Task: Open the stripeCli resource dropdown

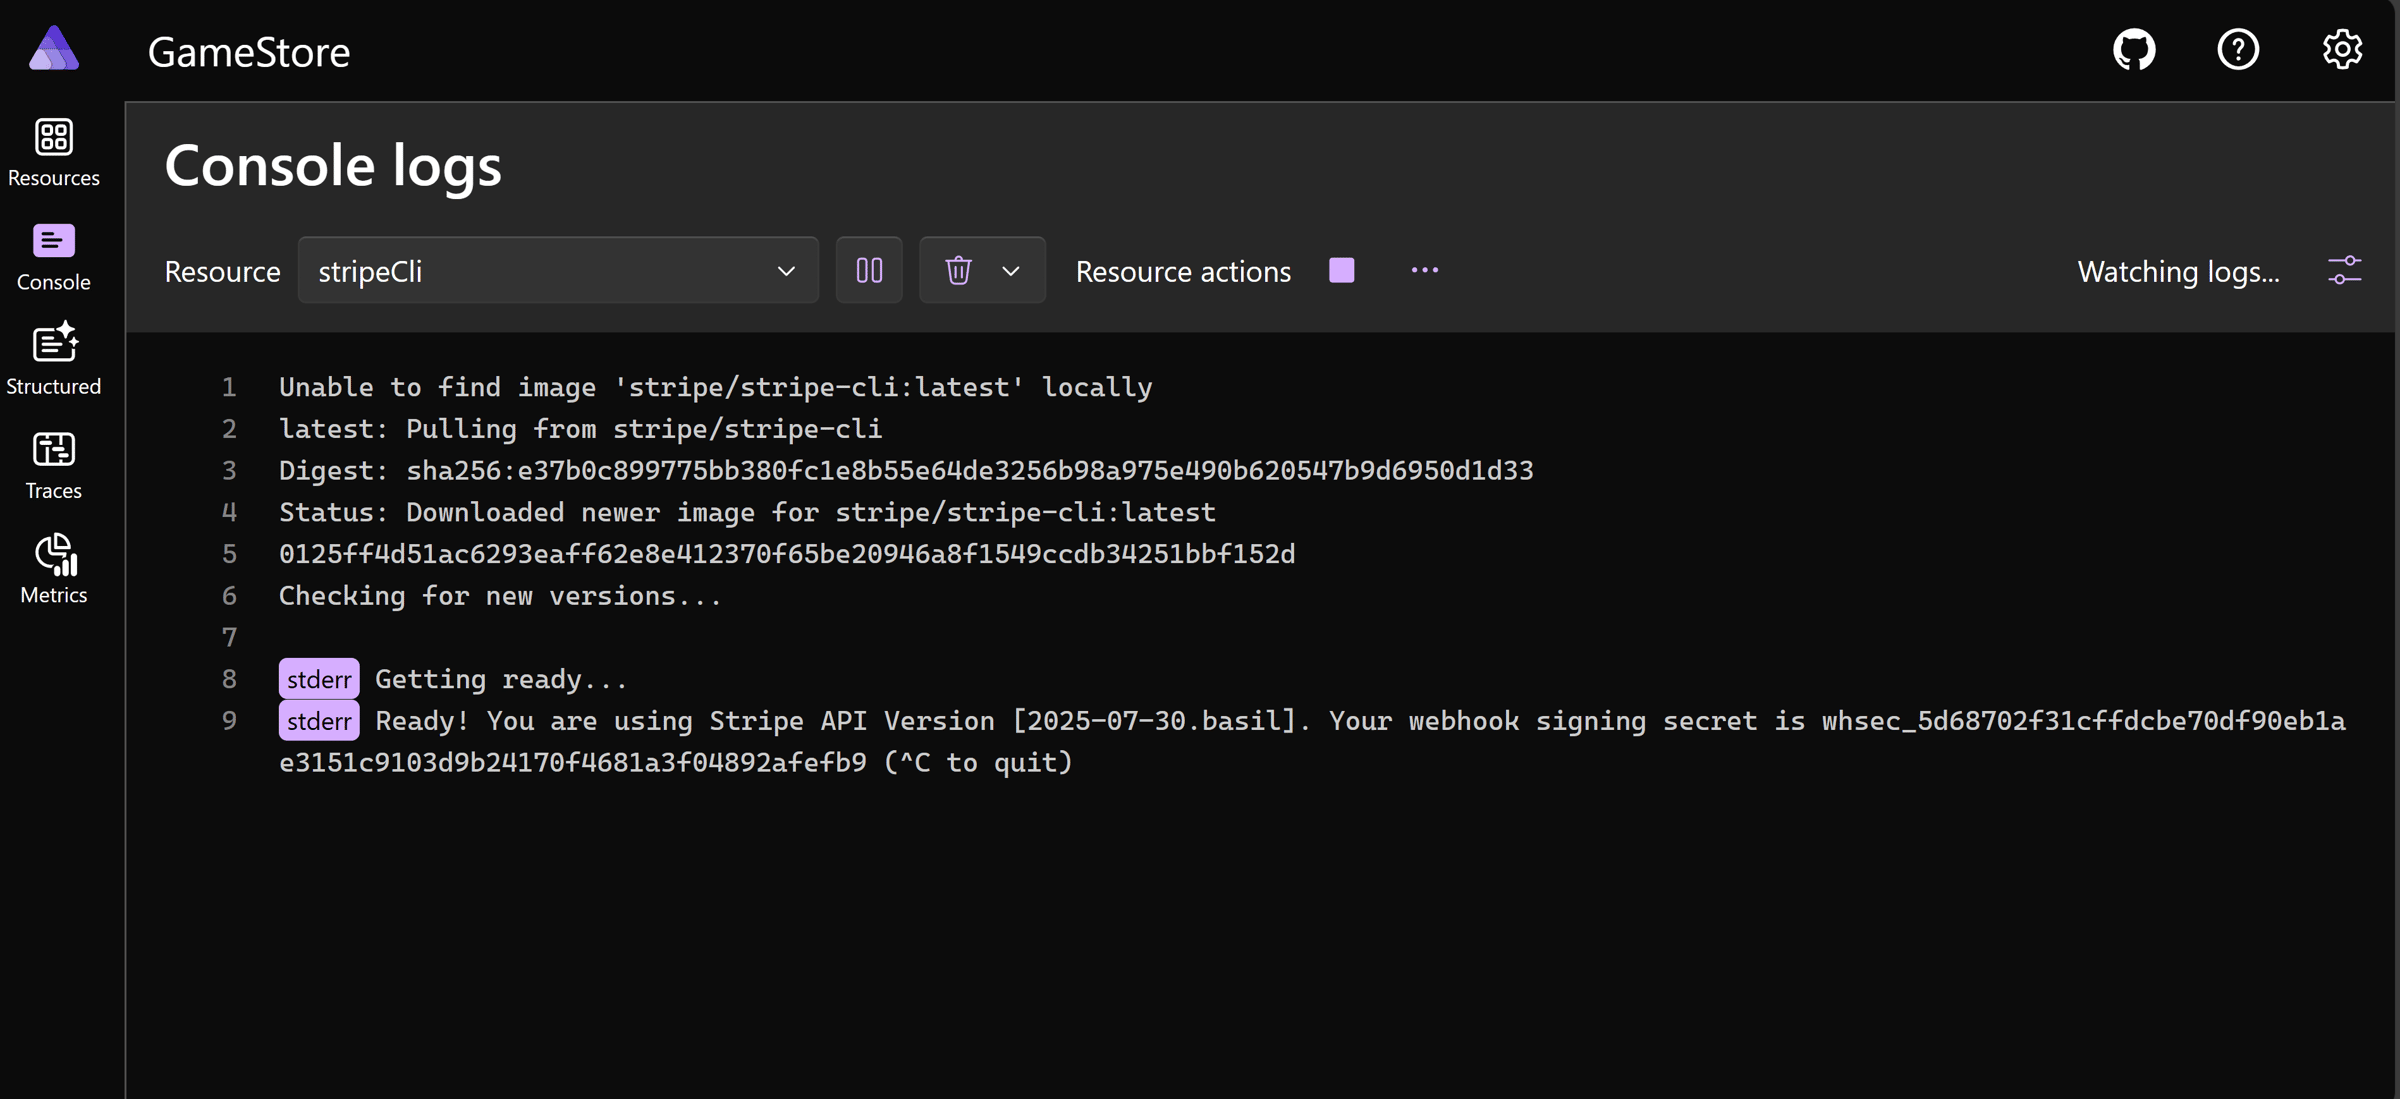Action: tap(558, 270)
